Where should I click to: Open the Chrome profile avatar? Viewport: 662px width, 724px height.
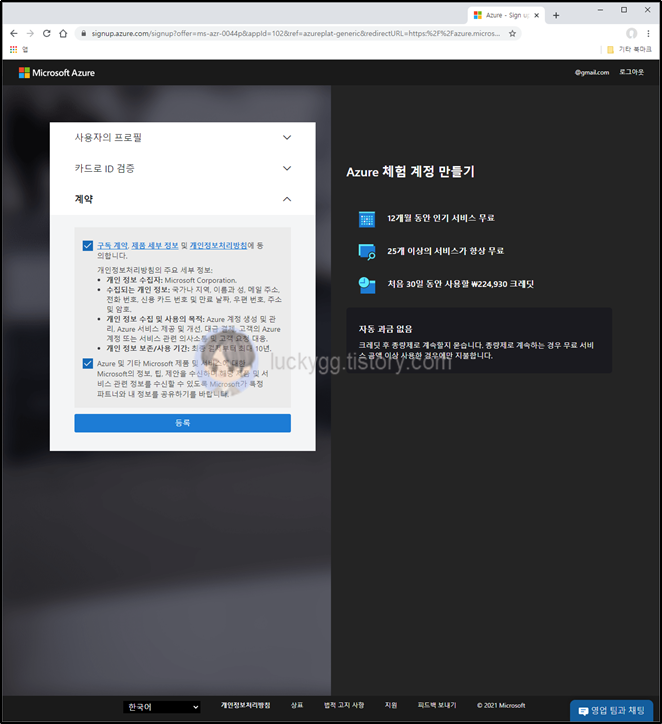[631, 33]
